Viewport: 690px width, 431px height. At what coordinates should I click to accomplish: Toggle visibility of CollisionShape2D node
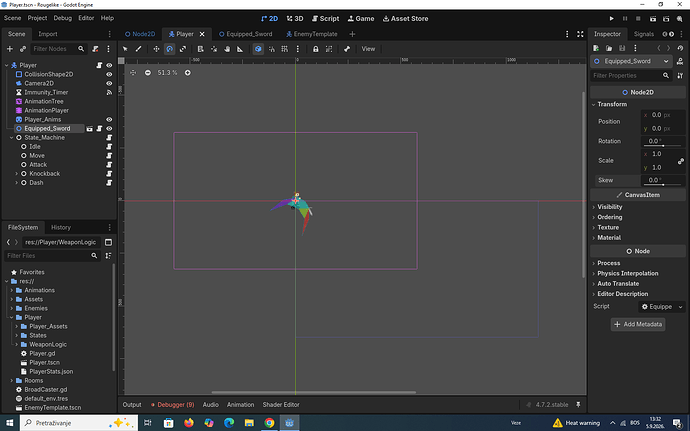(x=109, y=74)
